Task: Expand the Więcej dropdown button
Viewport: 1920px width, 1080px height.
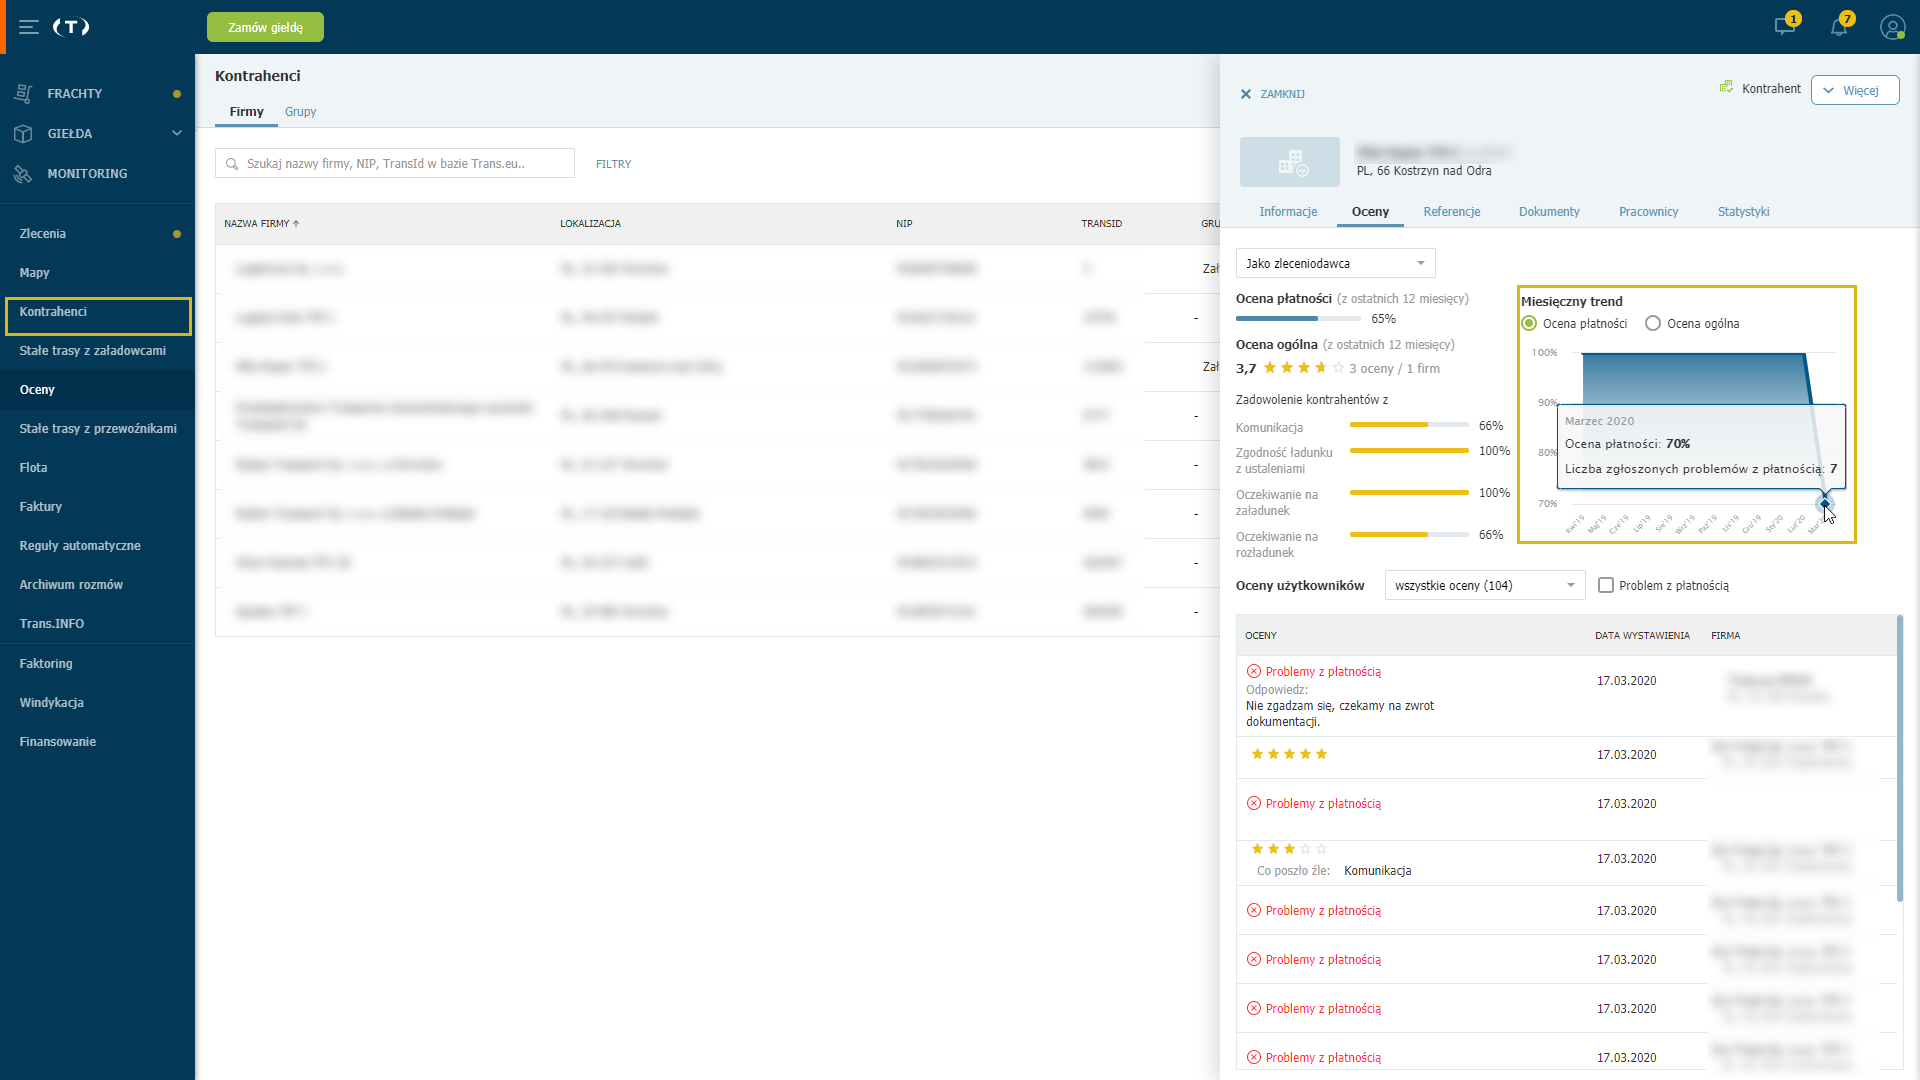Action: [1855, 90]
